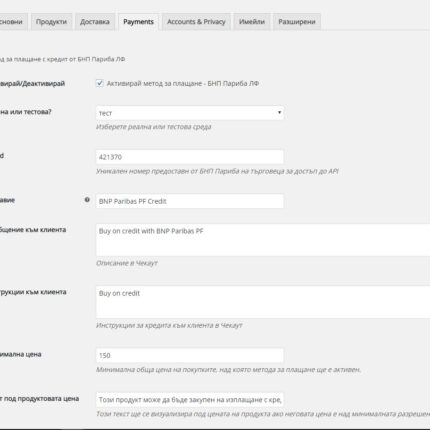Click the Активирай метод за плащане label

pyautogui.click(x=183, y=83)
